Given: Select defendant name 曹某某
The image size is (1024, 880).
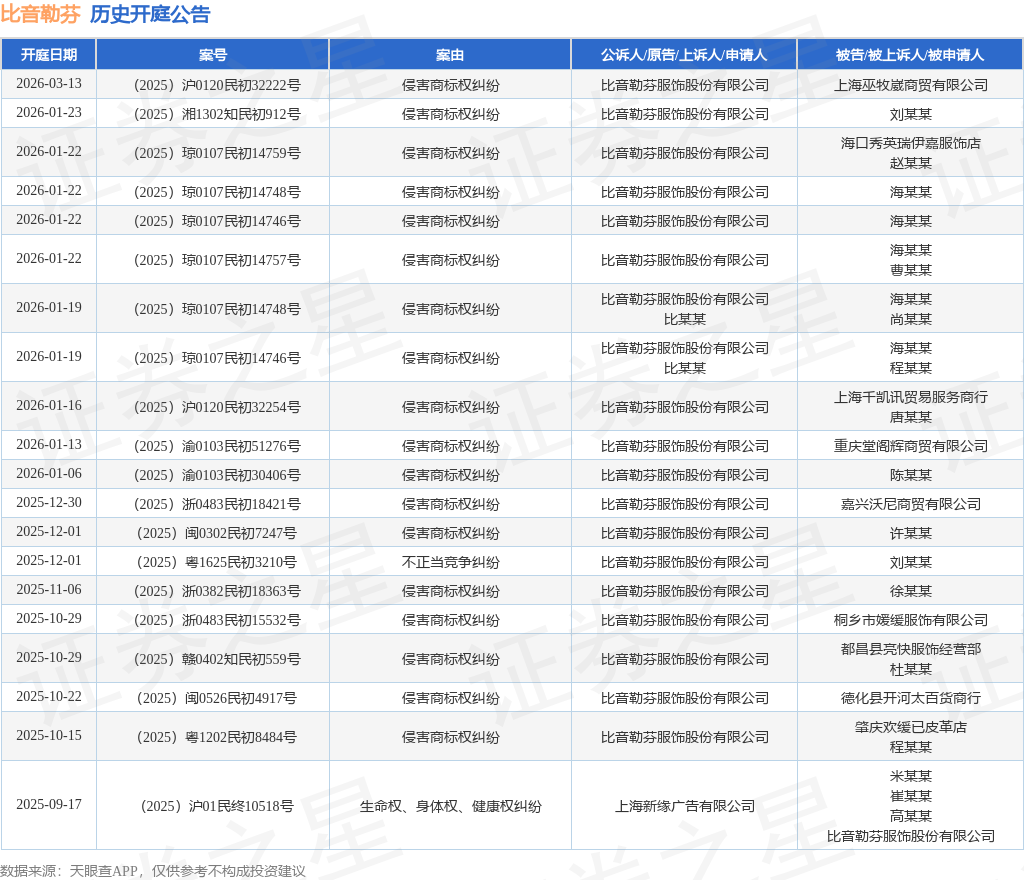Looking at the screenshot, I should pos(910,270).
